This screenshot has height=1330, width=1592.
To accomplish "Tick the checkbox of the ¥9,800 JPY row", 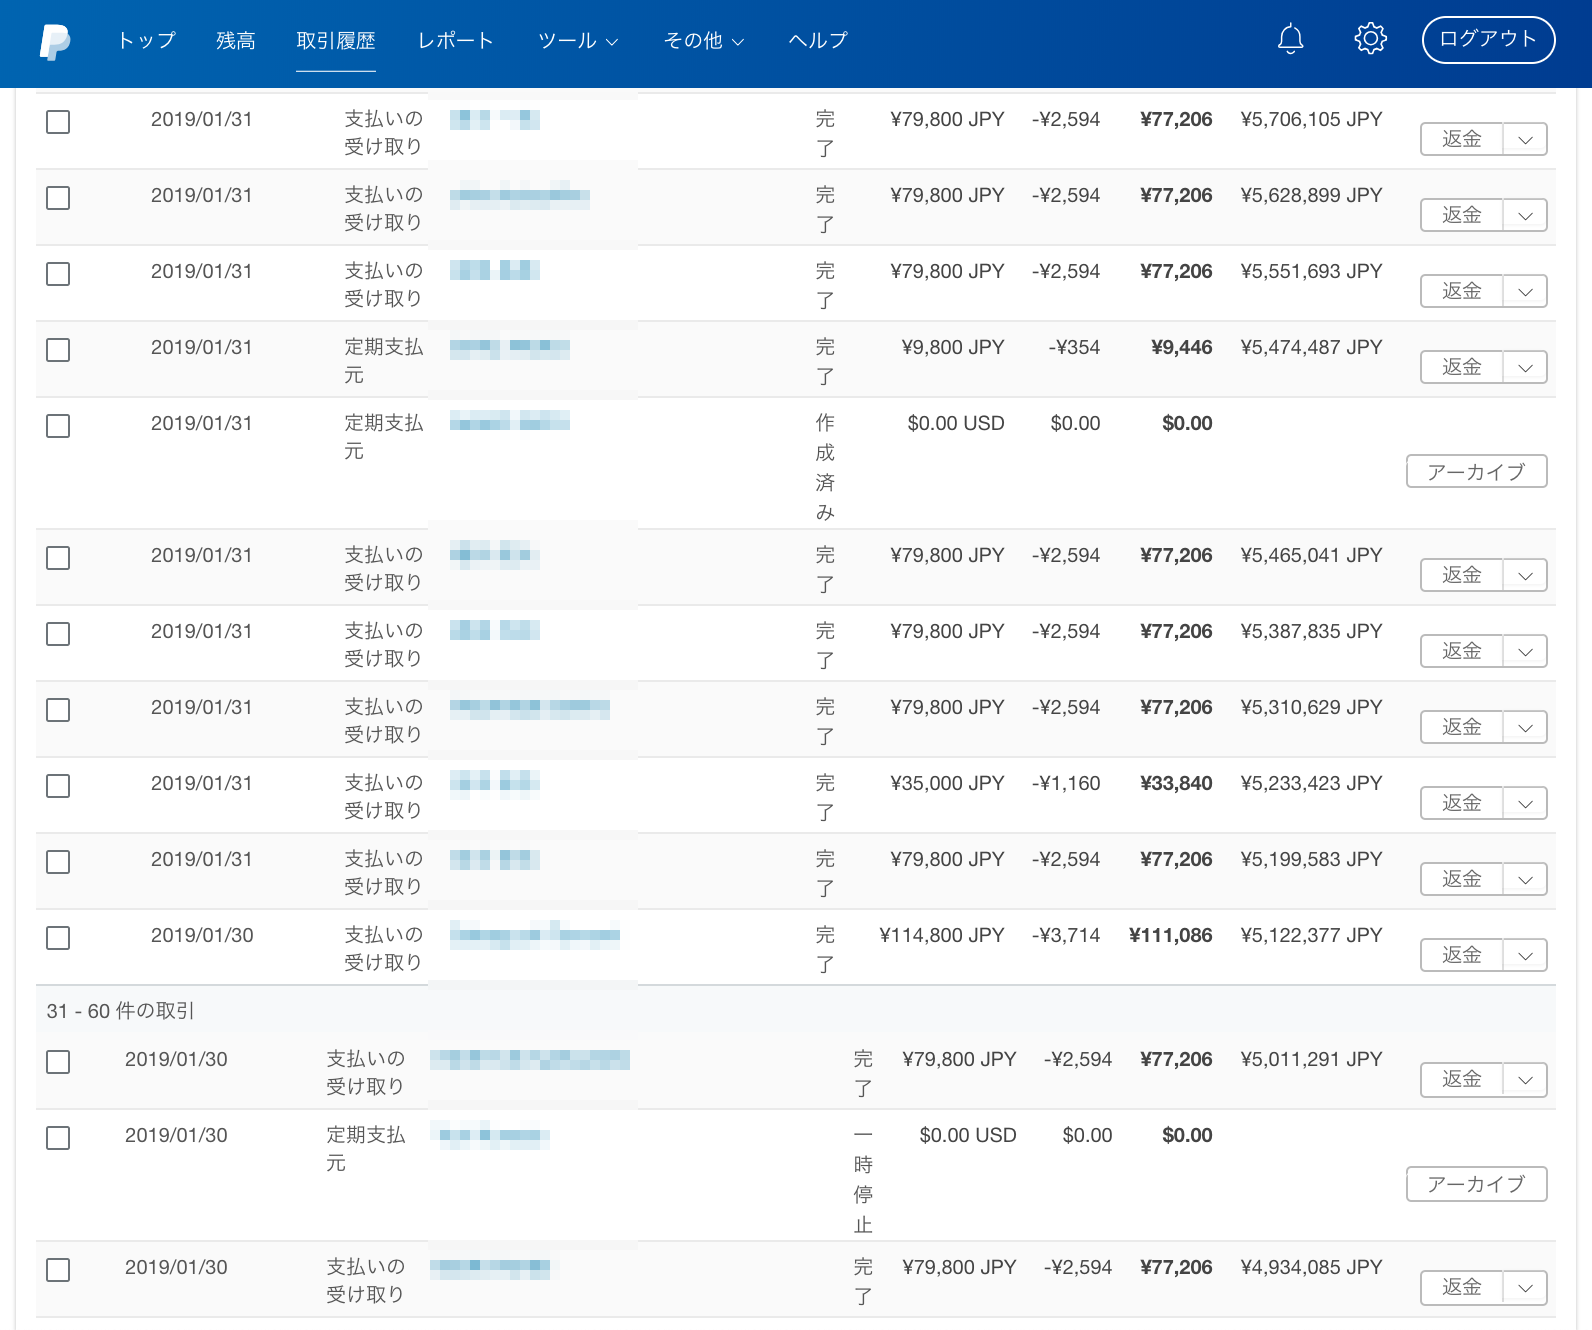I will tap(58, 350).
